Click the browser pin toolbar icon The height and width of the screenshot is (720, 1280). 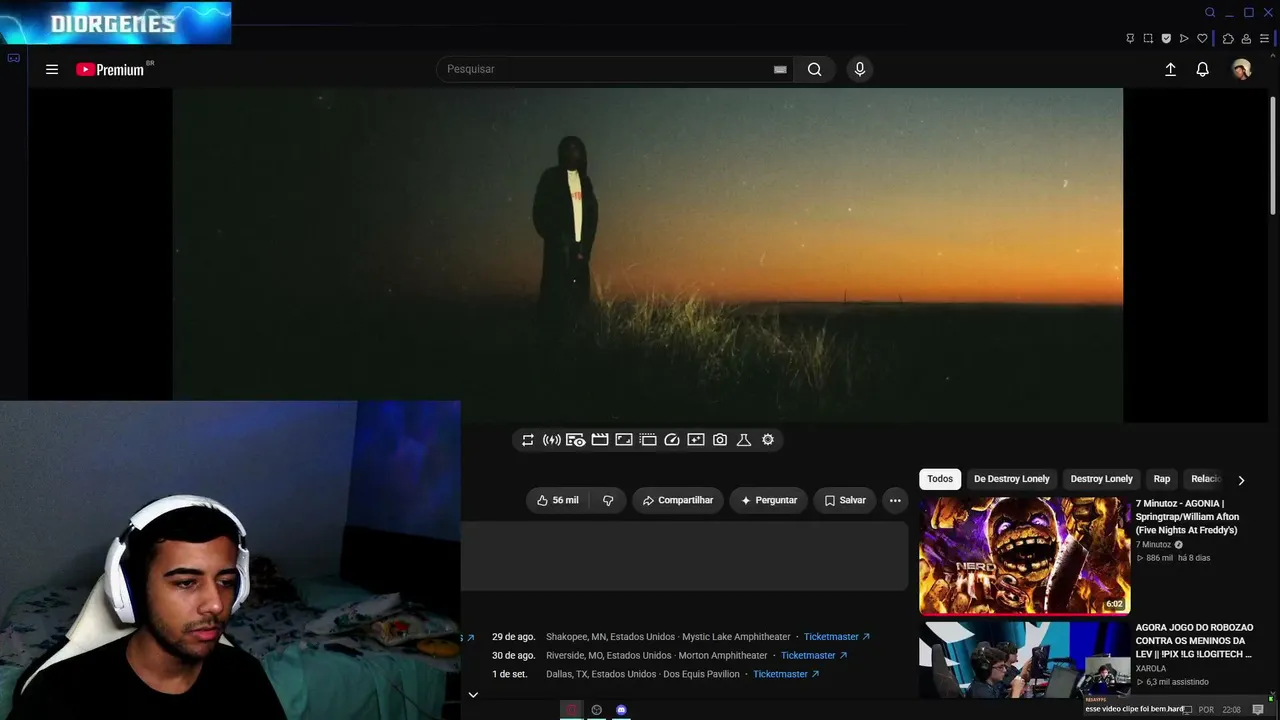[x=1130, y=39]
